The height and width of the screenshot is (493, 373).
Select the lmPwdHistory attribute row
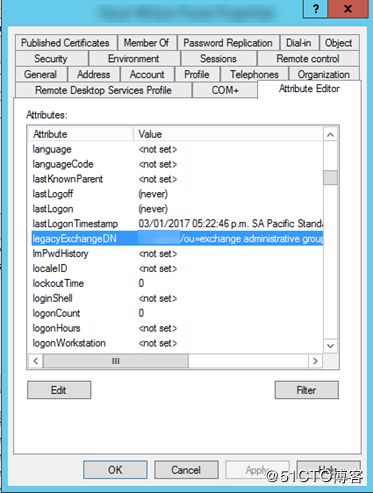pyautogui.click(x=176, y=254)
